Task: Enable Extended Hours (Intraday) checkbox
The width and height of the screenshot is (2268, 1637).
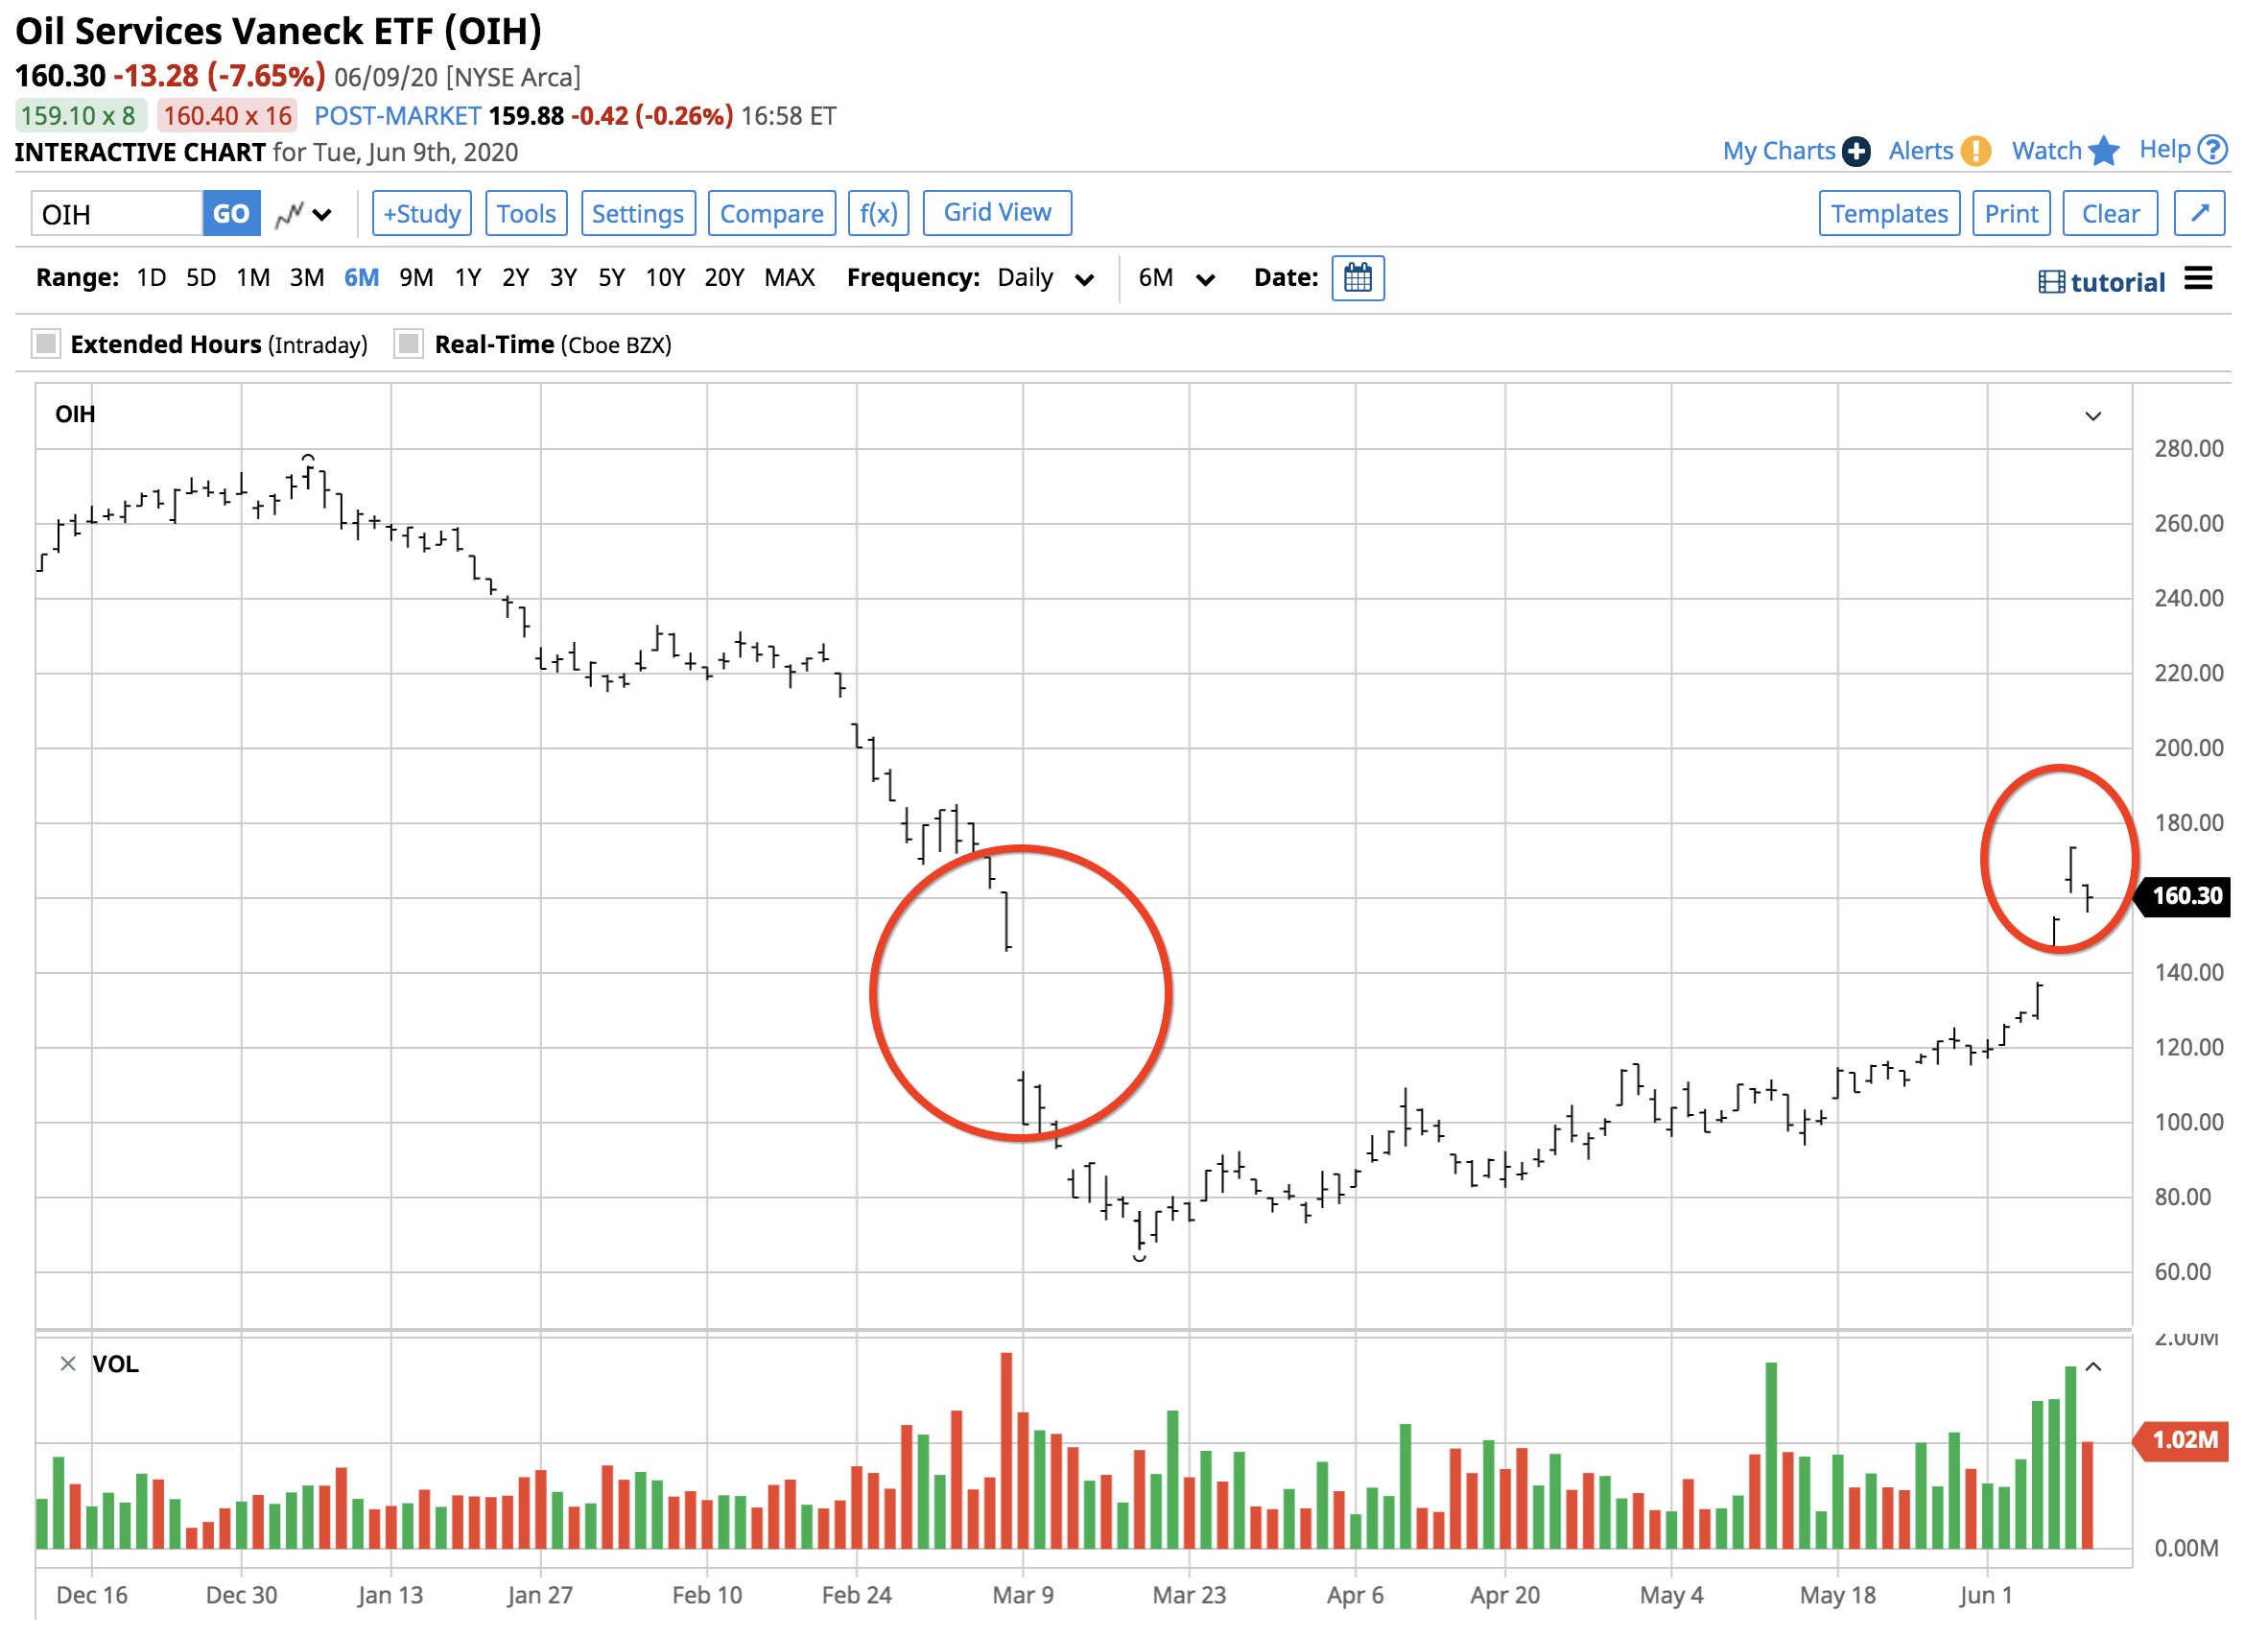Action: 46,344
